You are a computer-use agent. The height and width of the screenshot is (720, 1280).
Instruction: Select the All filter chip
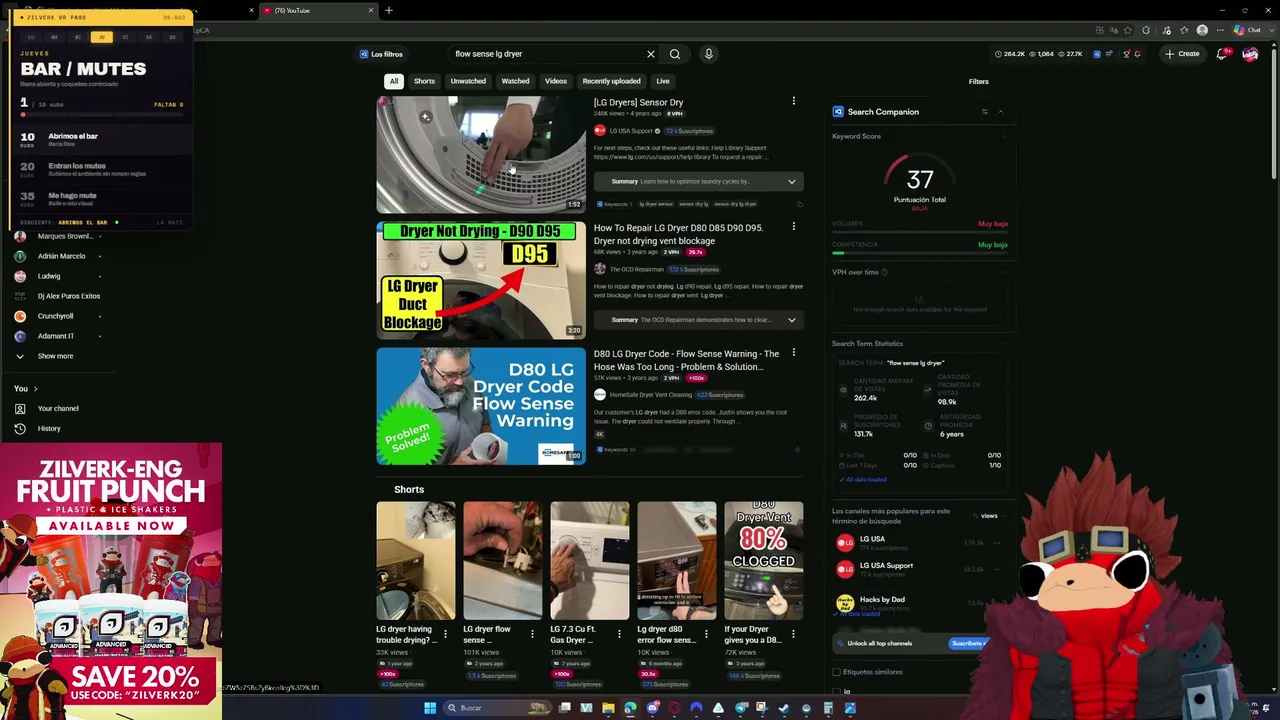point(394,81)
